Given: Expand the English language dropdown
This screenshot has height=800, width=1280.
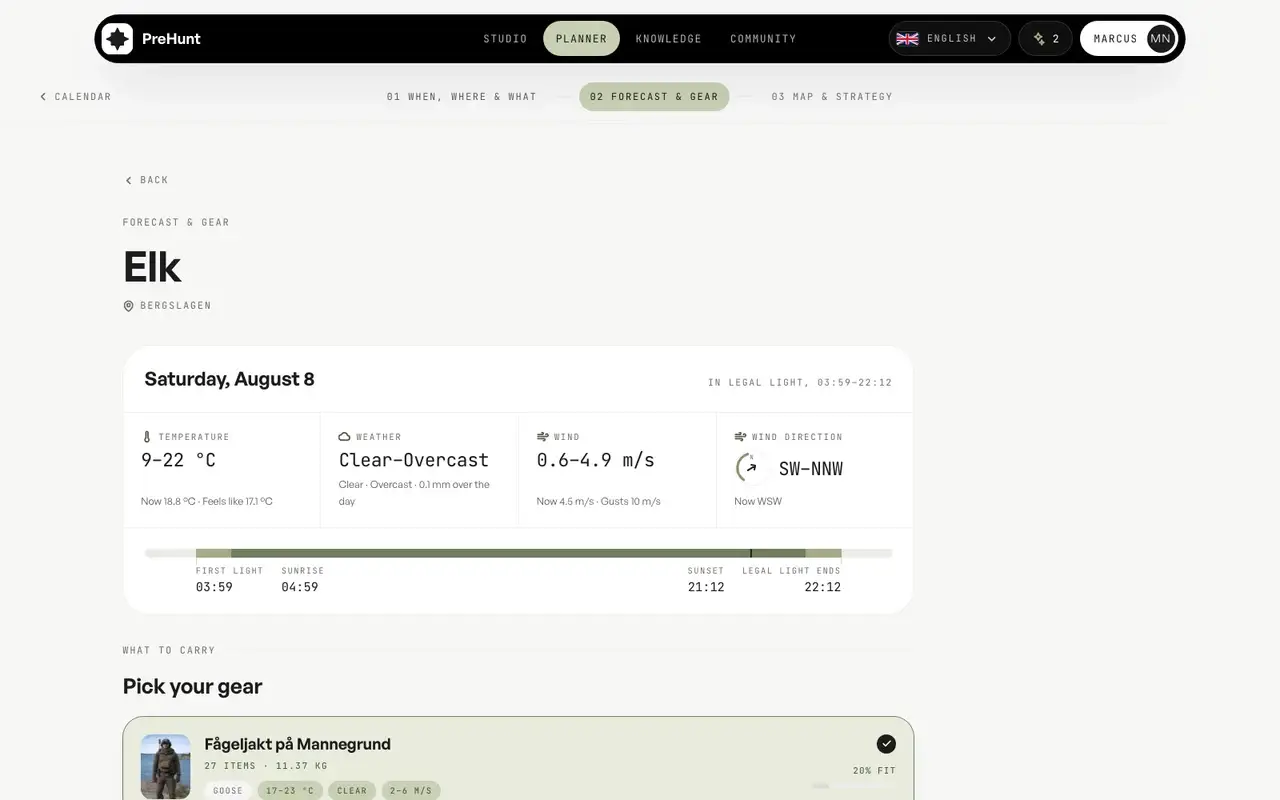Looking at the screenshot, I should [949, 39].
